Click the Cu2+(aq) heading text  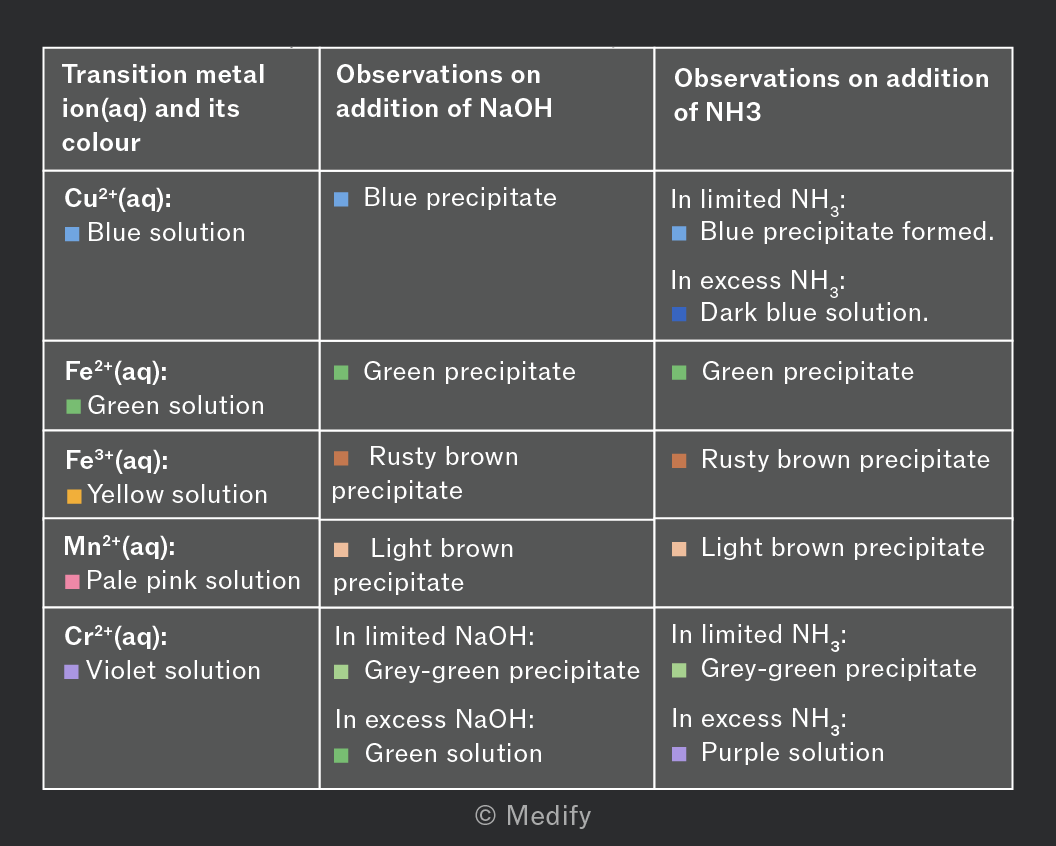pyautogui.click(x=118, y=198)
